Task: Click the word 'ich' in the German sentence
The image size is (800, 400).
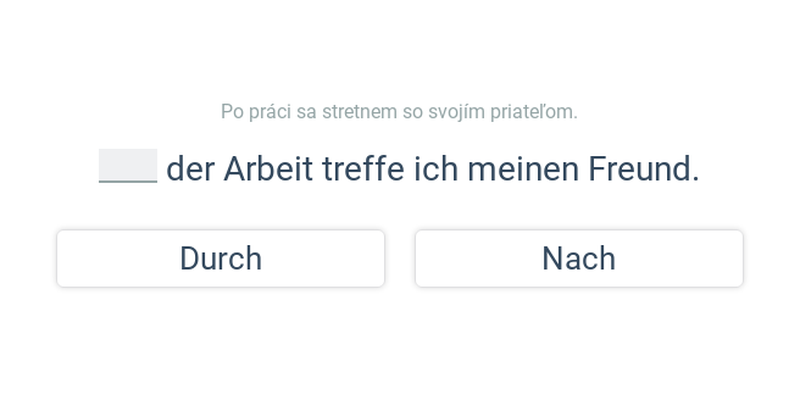Action: pos(436,169)
